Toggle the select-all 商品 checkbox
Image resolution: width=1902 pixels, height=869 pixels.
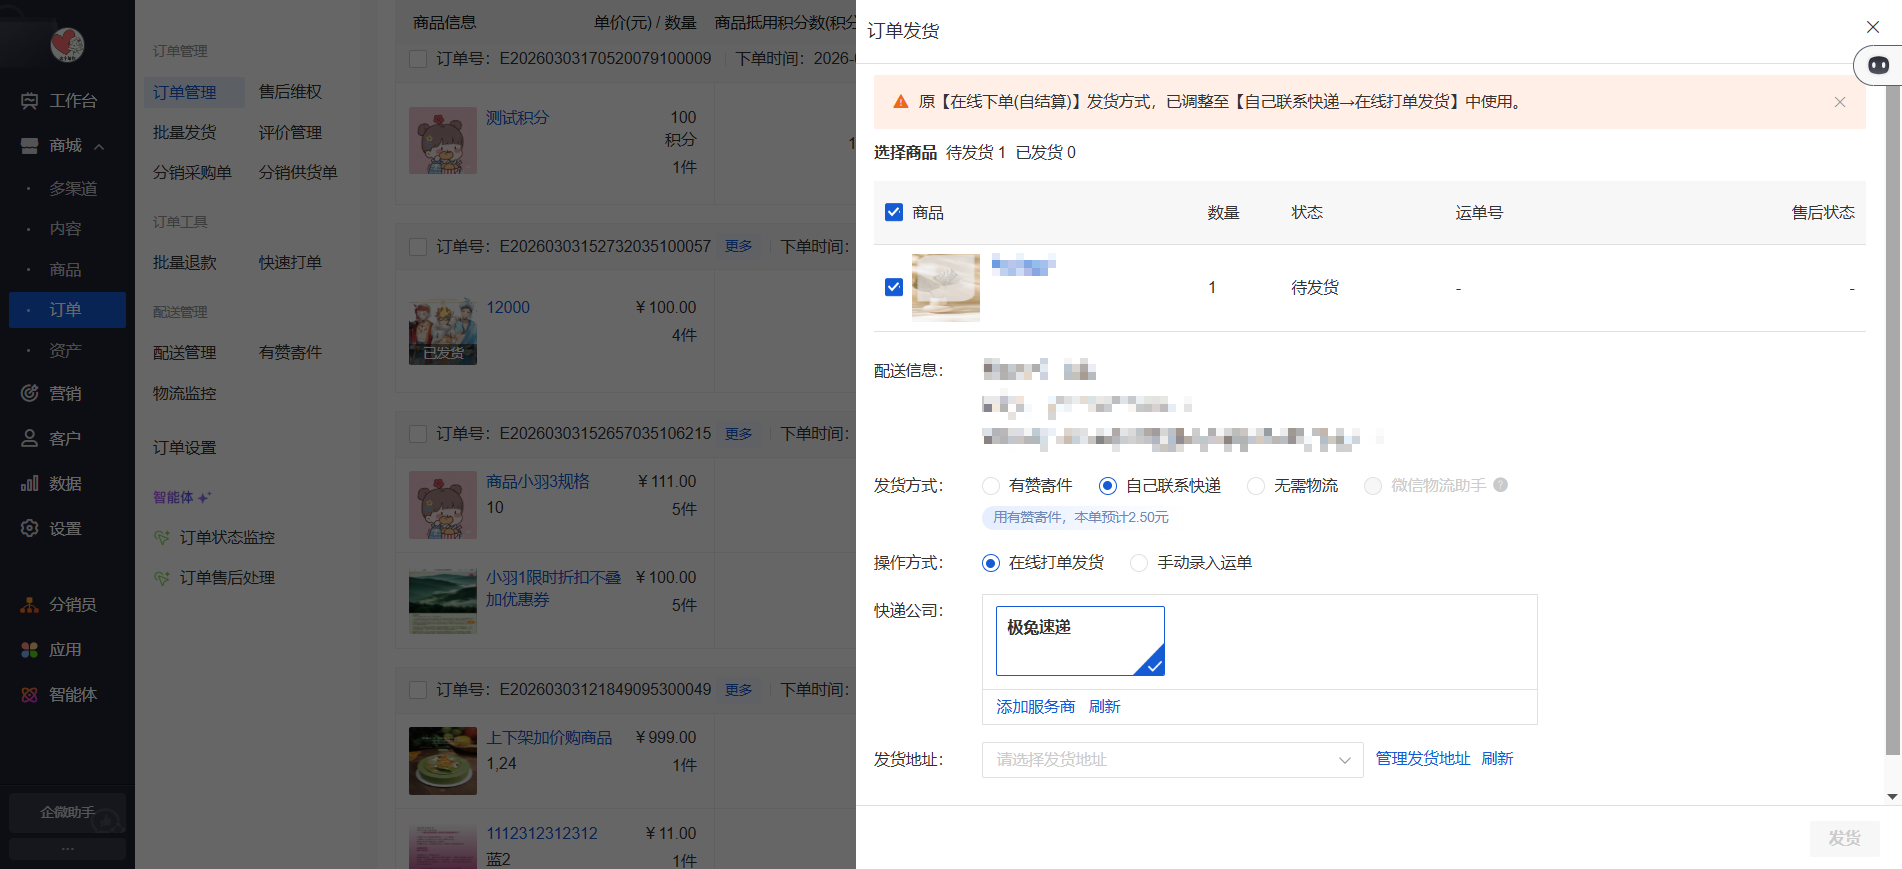click(x=894, y=212)
